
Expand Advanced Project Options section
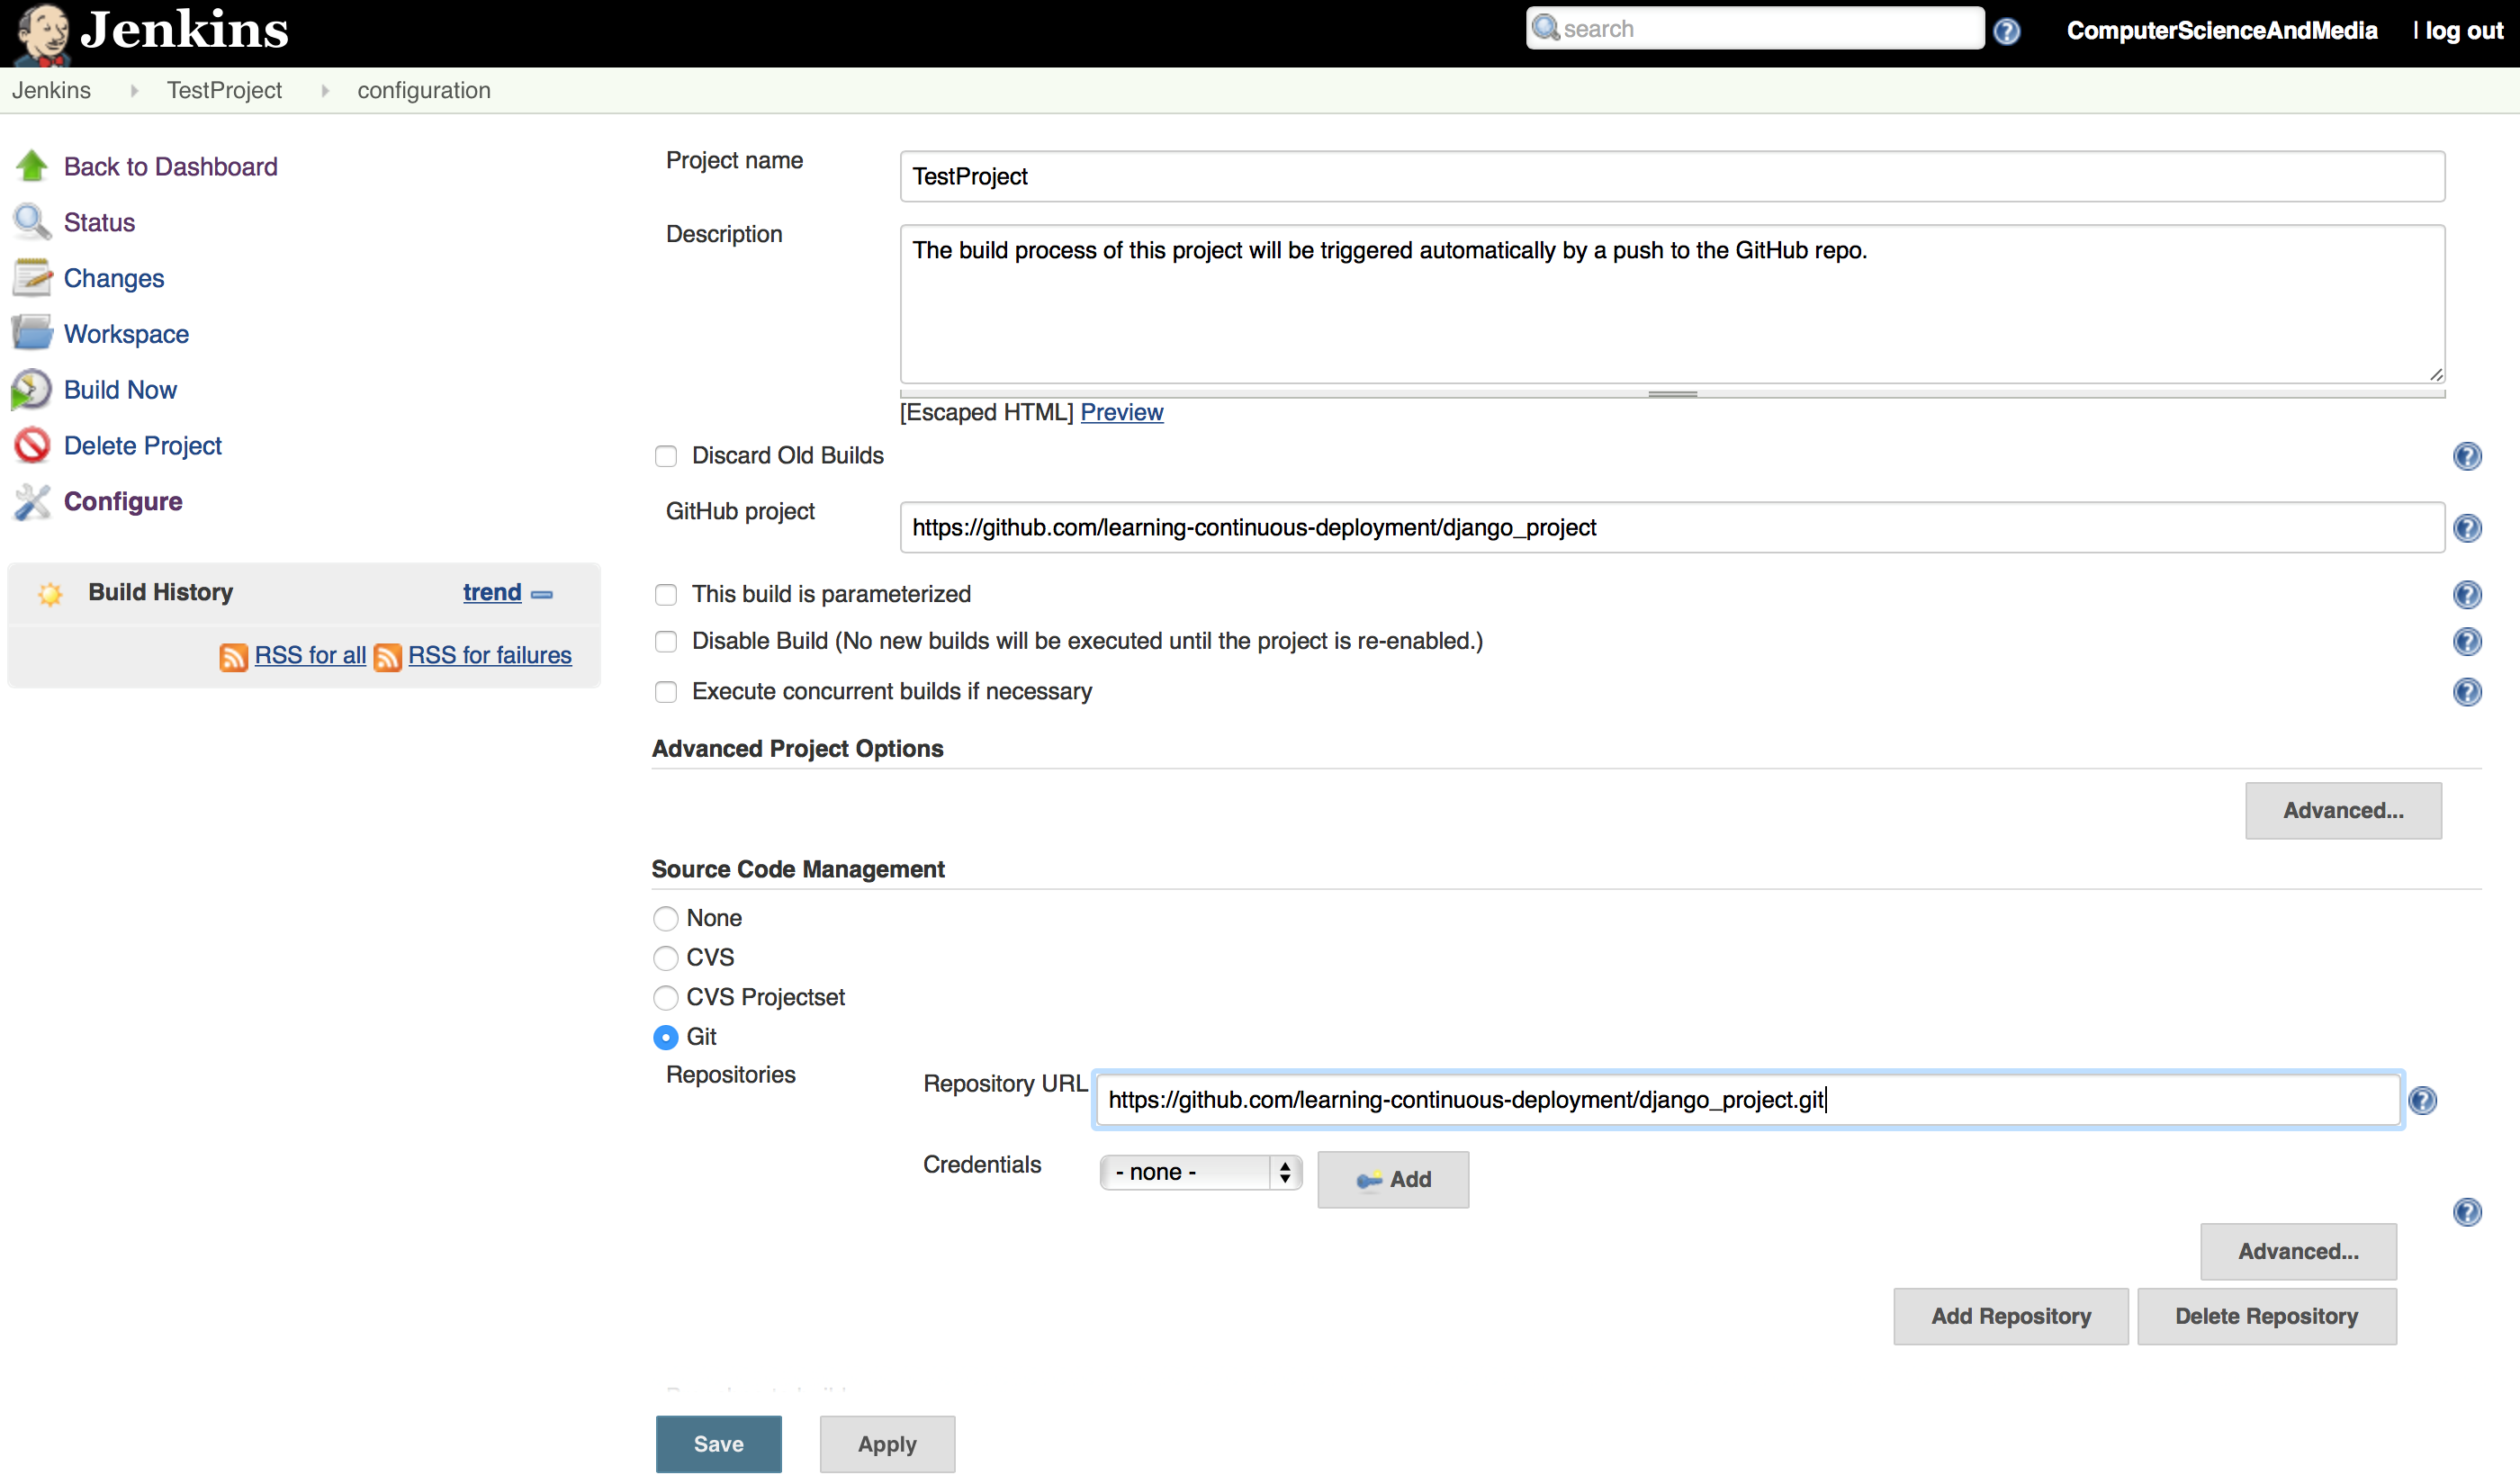point(2344,809)
